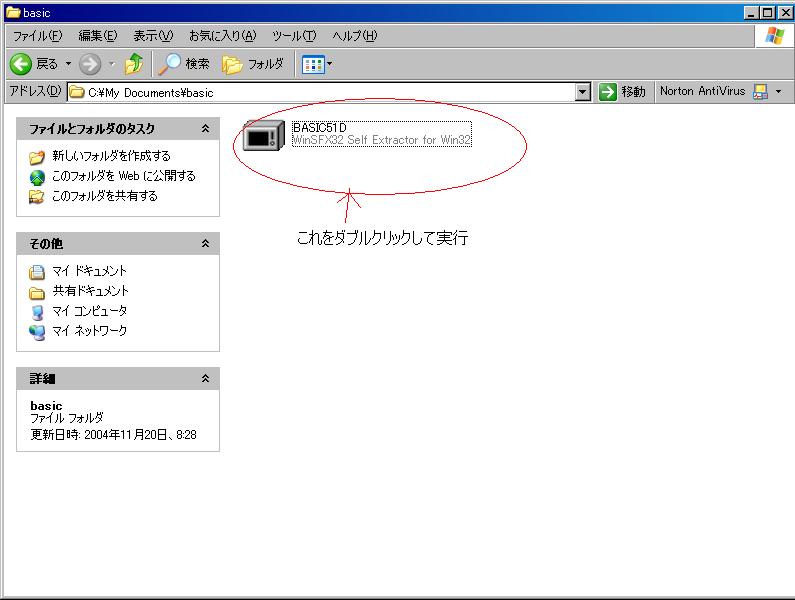Open the ファイル(F) menu

(38, 36)
